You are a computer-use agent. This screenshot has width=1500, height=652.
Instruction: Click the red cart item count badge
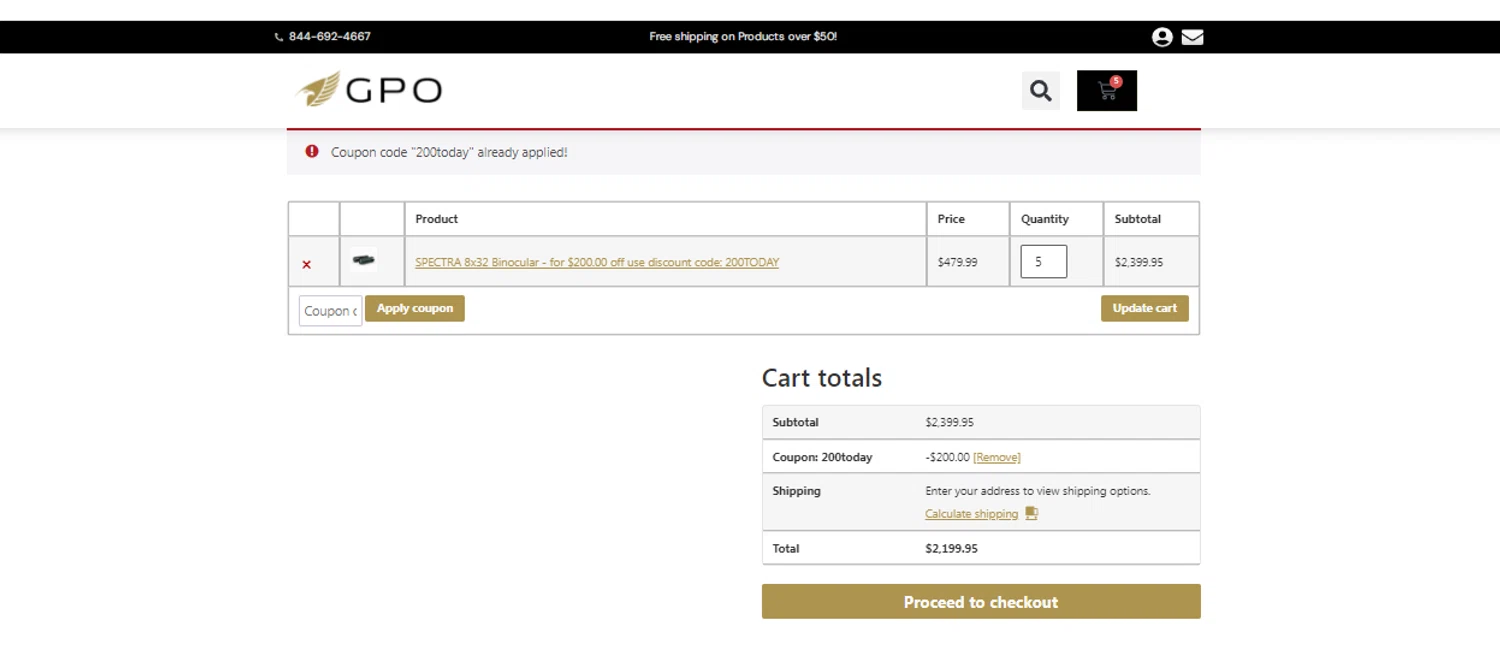(x=1116, y=82)
